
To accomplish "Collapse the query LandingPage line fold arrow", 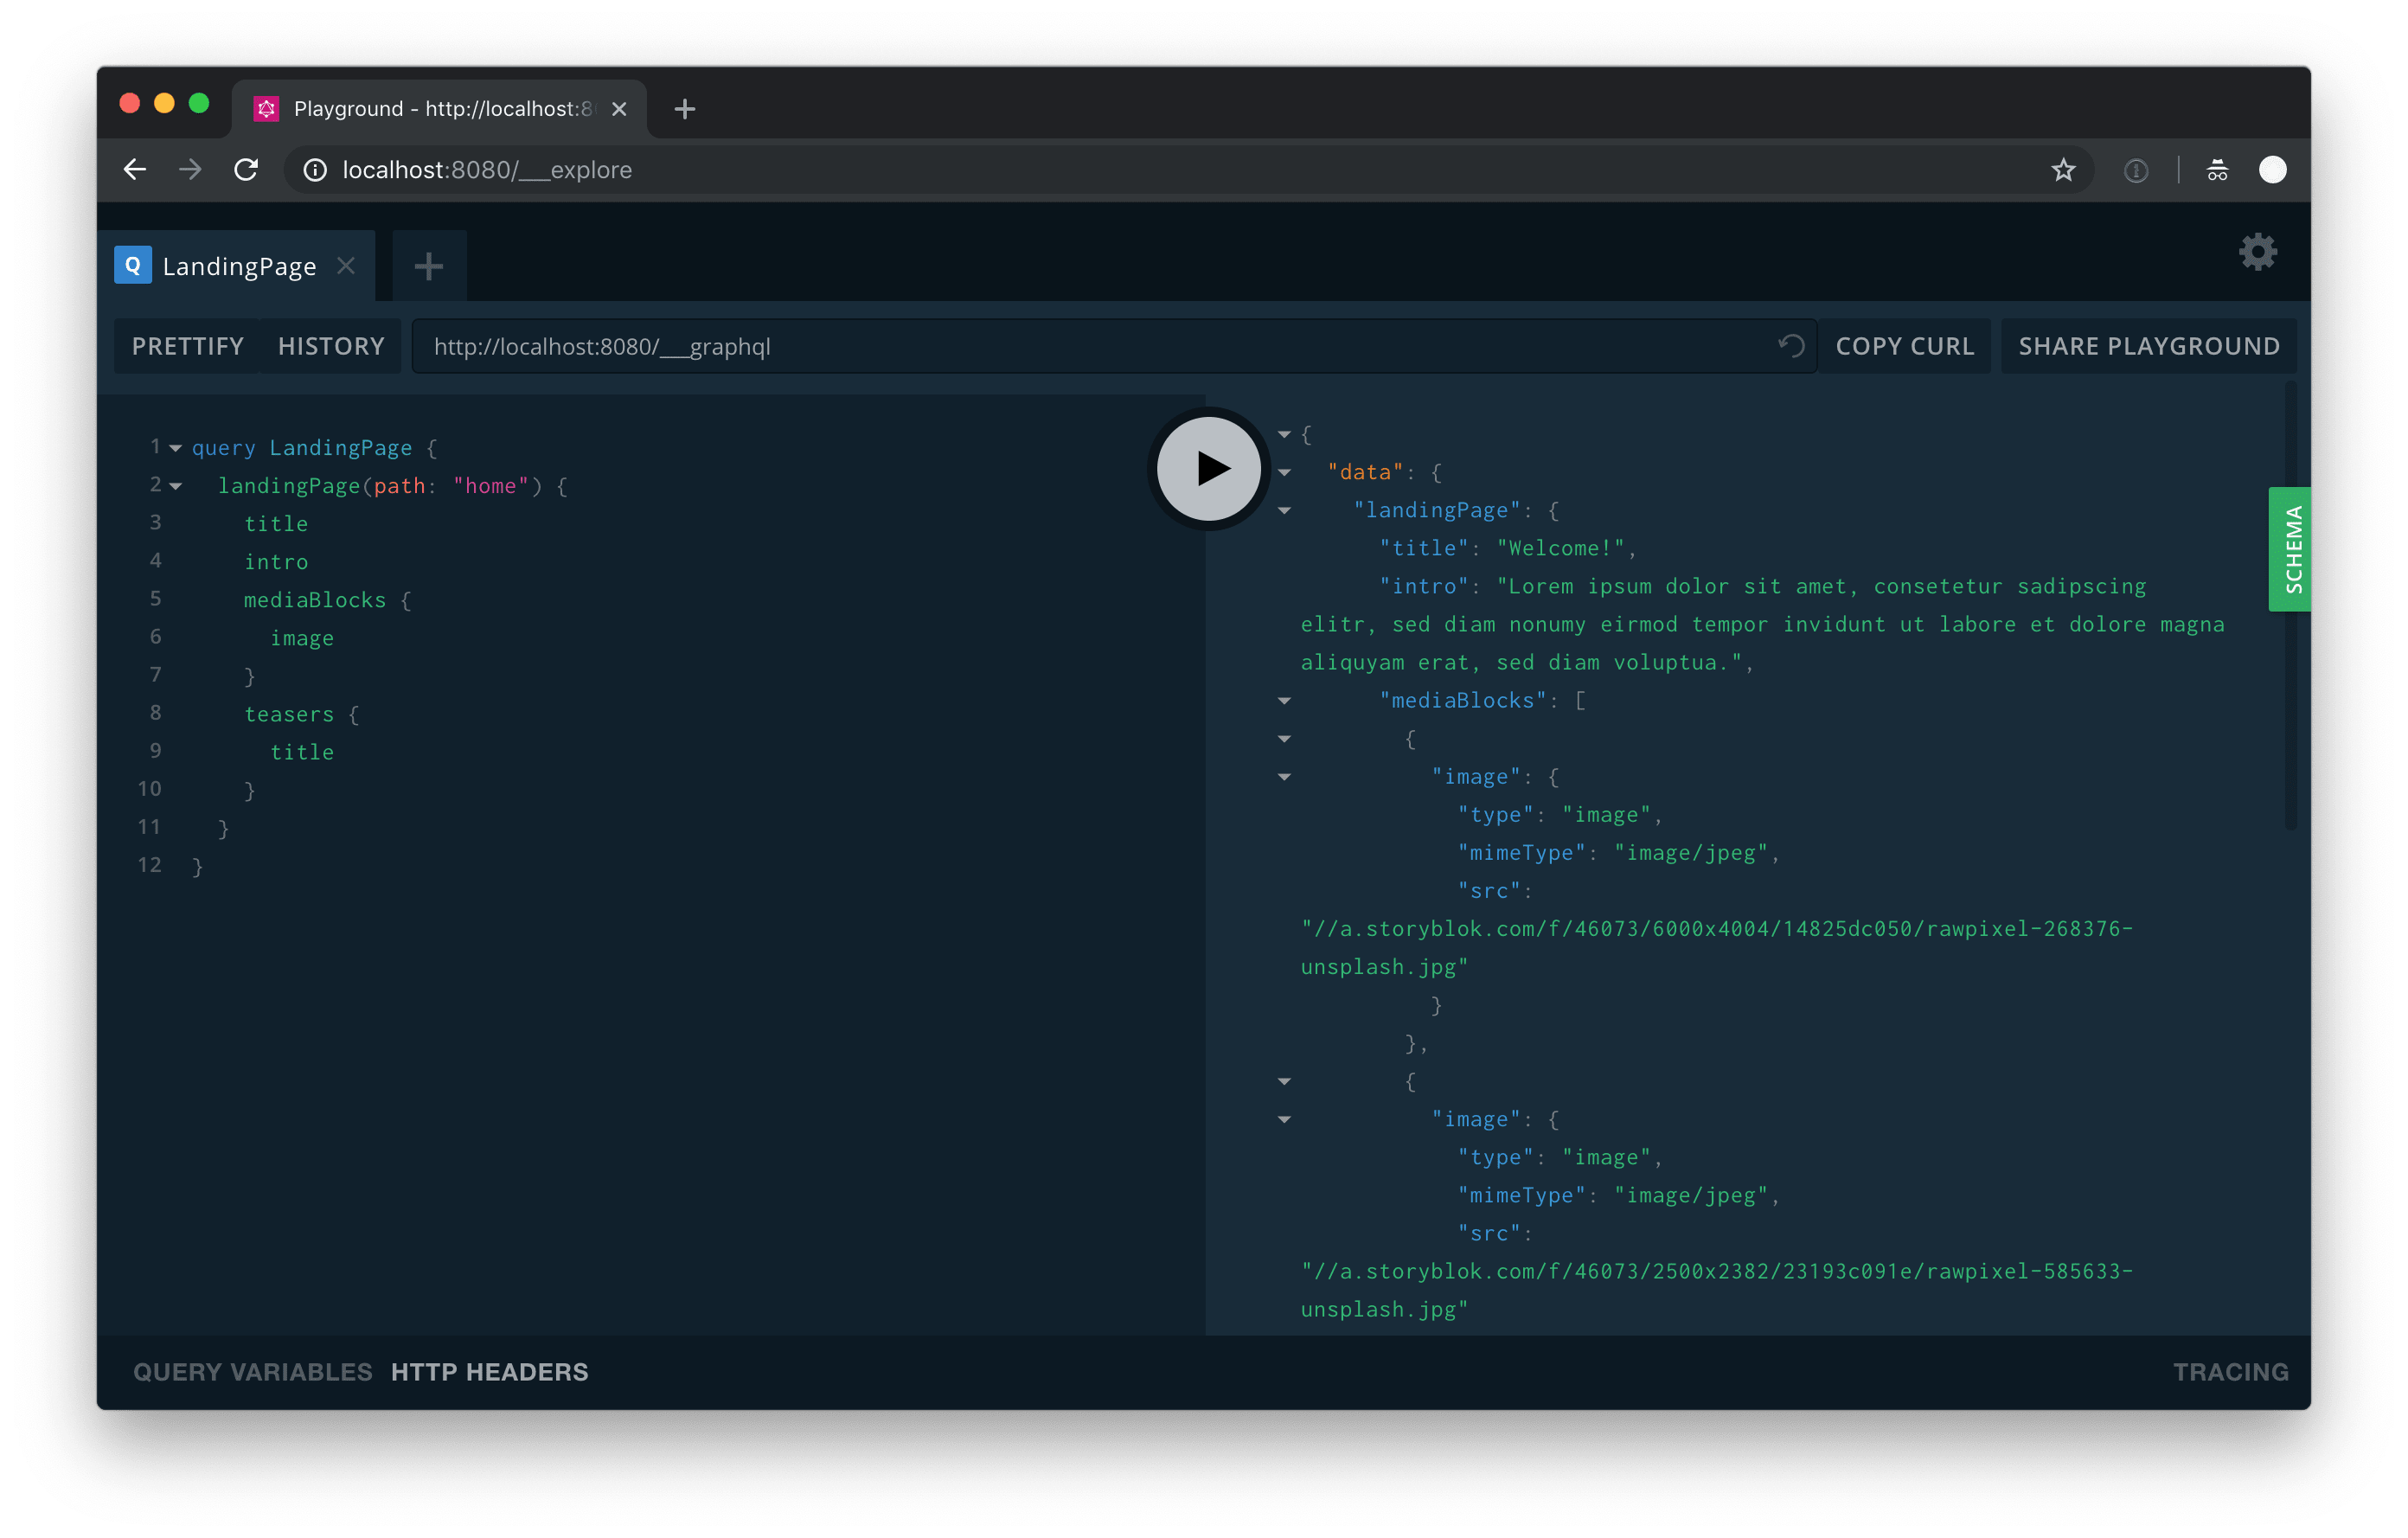I will coord(176,448).
